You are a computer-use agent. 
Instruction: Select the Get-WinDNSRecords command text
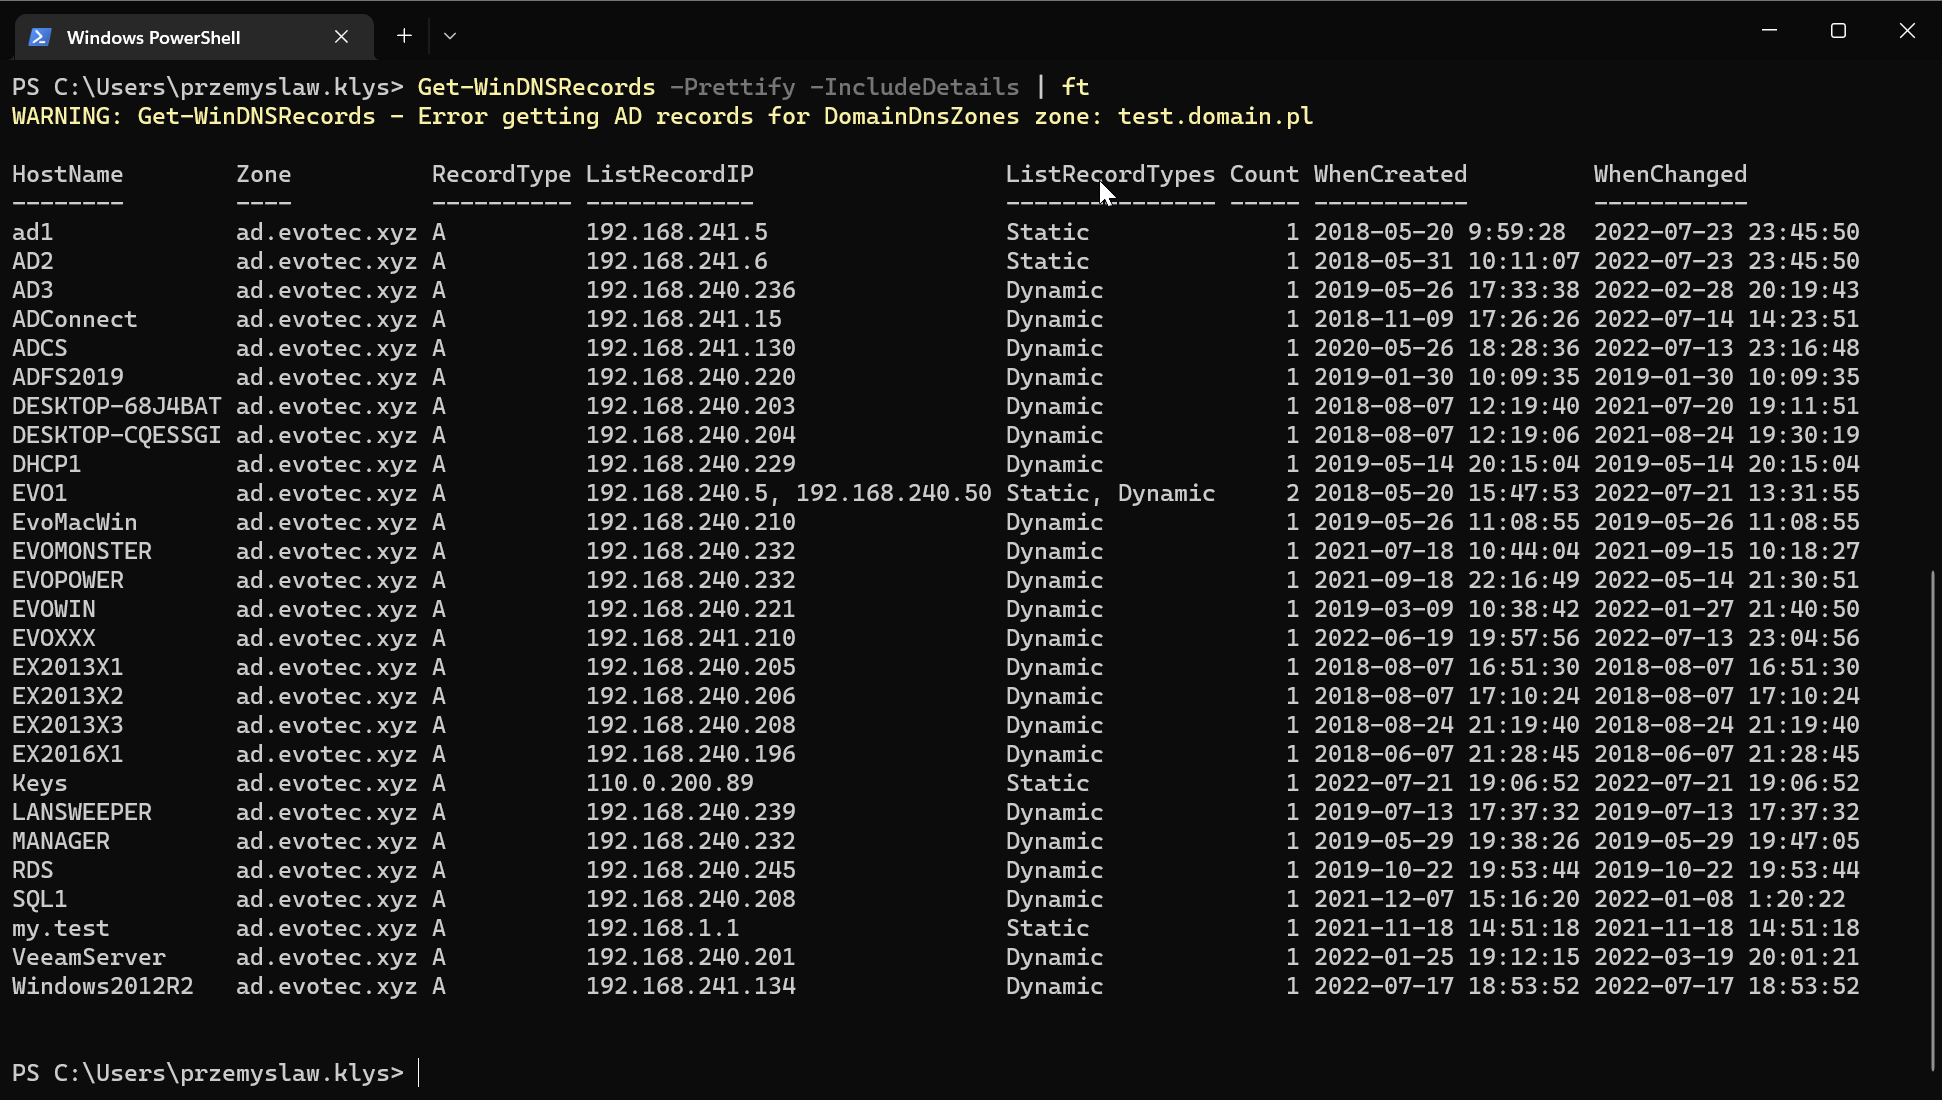pos(536,87)
